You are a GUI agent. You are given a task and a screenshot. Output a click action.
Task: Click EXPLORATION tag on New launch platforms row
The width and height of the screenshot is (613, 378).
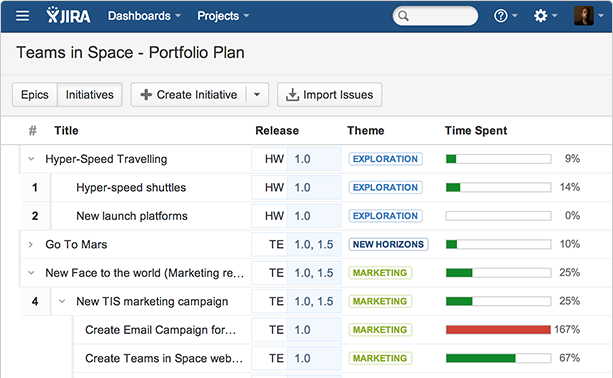[385, 216]
